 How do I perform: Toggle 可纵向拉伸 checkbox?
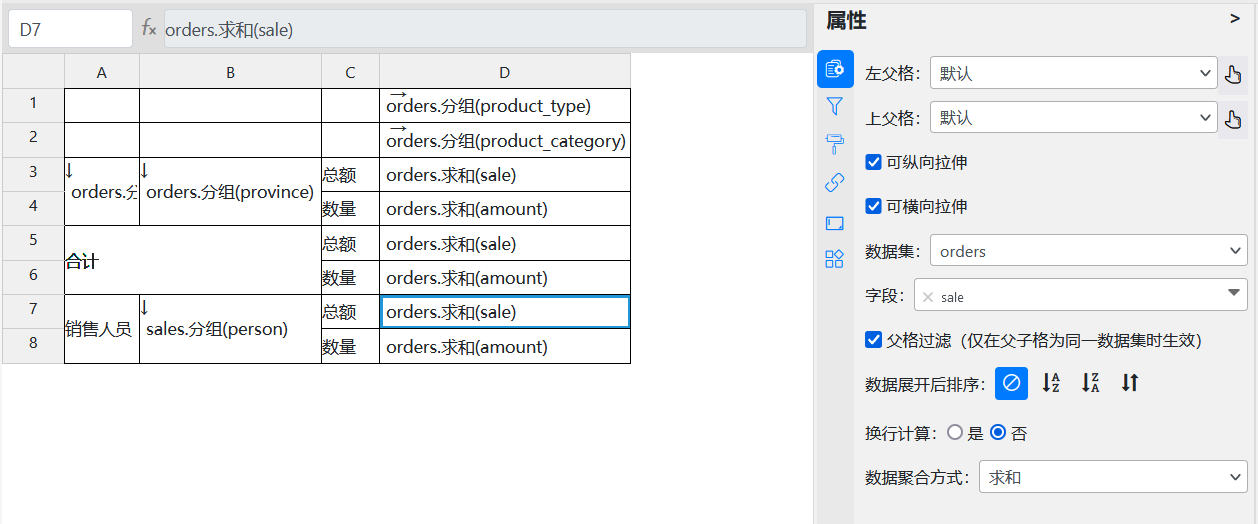[x=873, y=162]
